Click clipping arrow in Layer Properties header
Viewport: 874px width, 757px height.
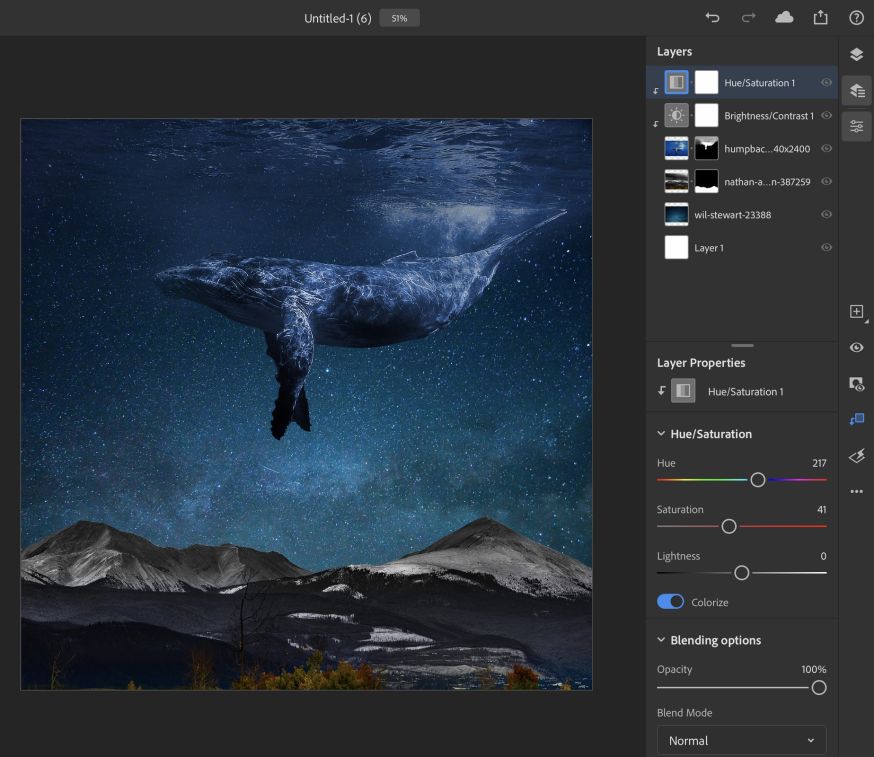point(661,391)
